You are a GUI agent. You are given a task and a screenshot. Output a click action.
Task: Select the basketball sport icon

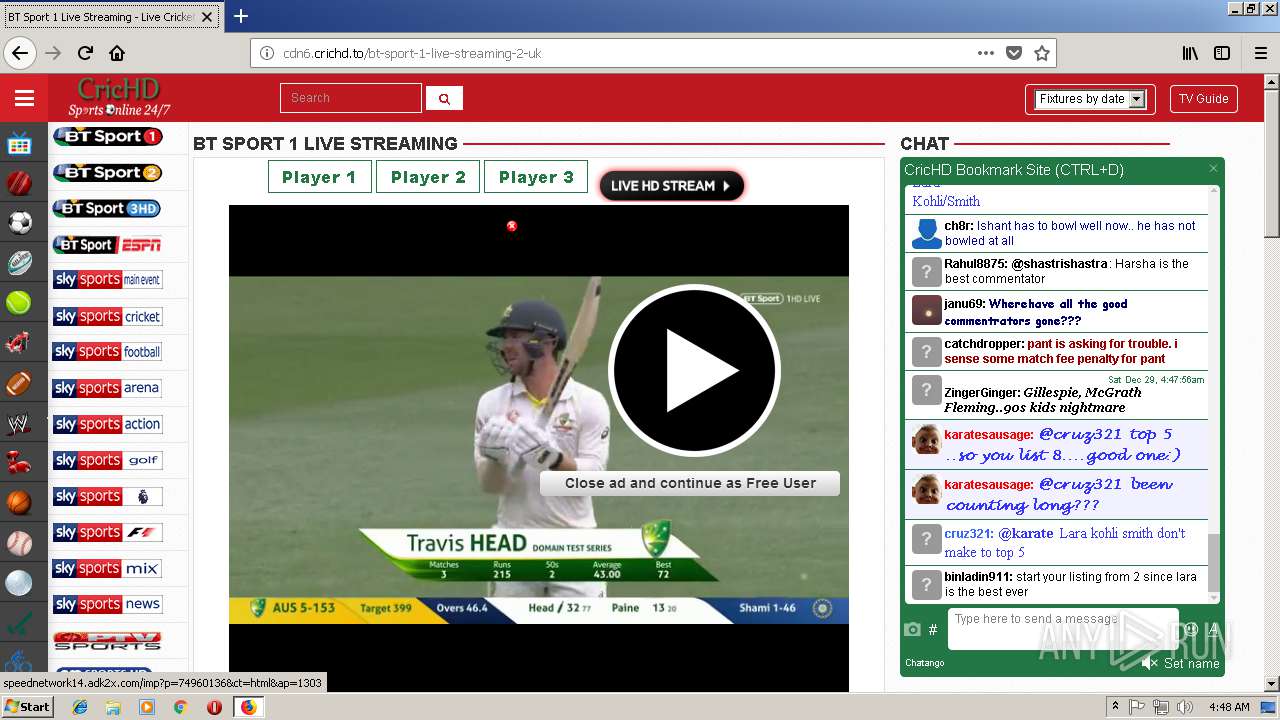pos(19,503)
